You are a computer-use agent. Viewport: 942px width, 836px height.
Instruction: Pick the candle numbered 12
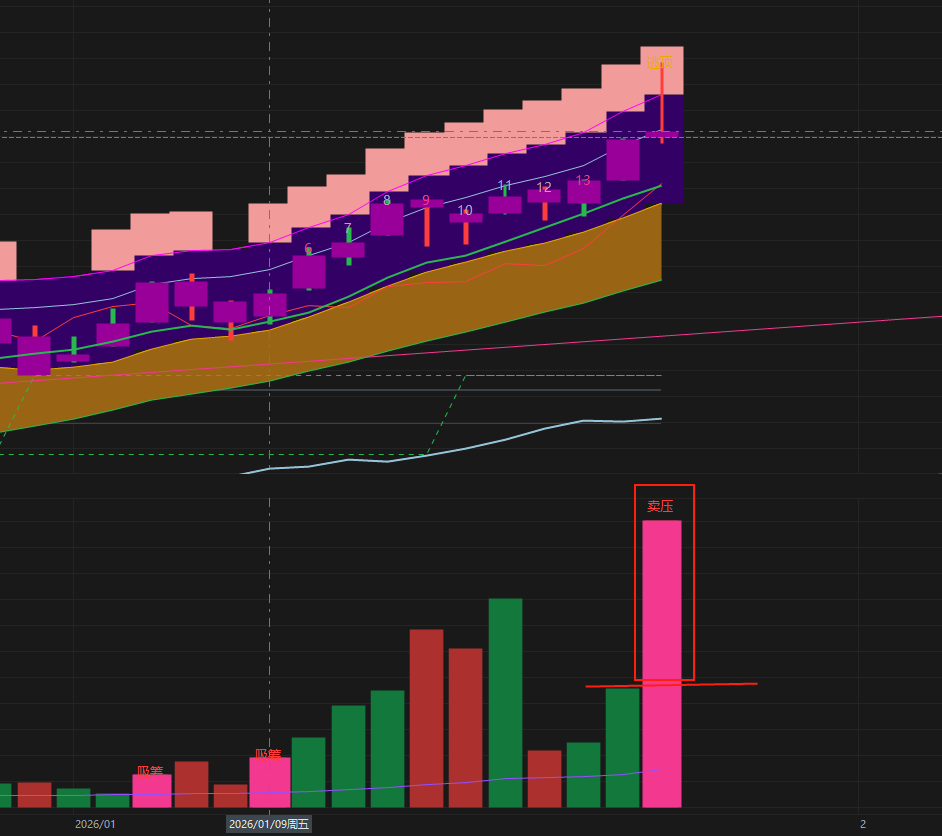[x=544, y=196]
